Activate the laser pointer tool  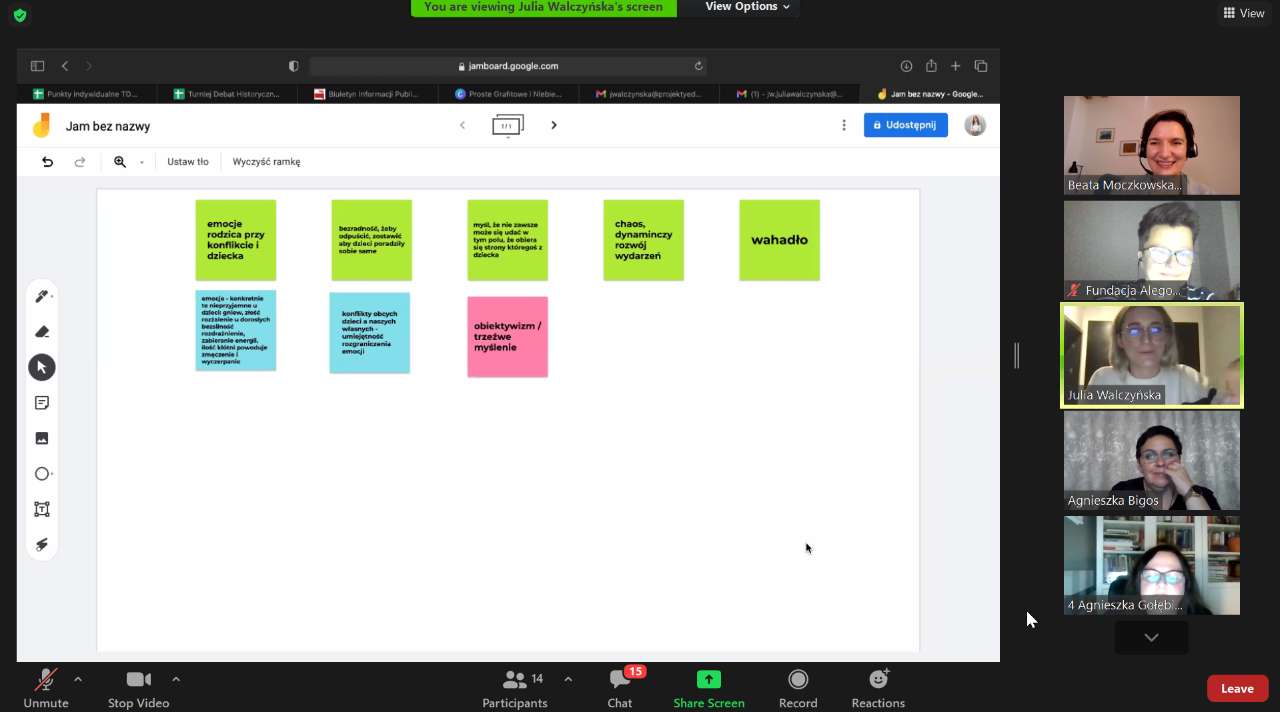click(42, 545)
